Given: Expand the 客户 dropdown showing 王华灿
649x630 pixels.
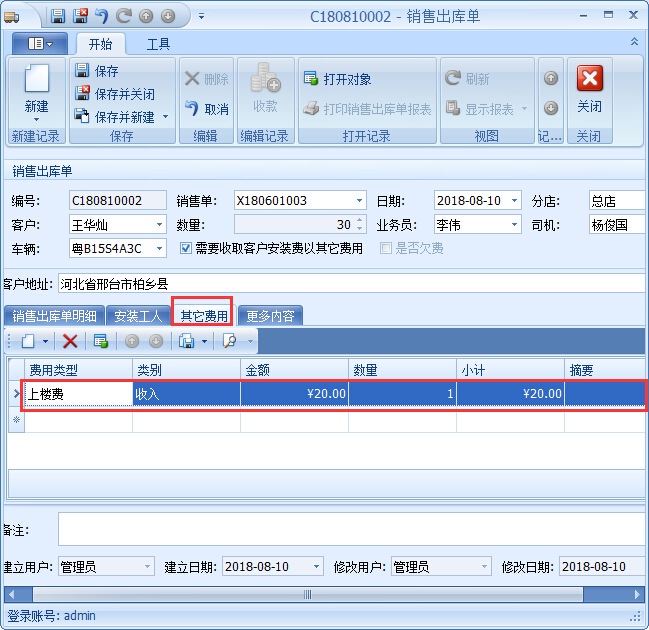Looking at the screenshot, I should 158,225.
